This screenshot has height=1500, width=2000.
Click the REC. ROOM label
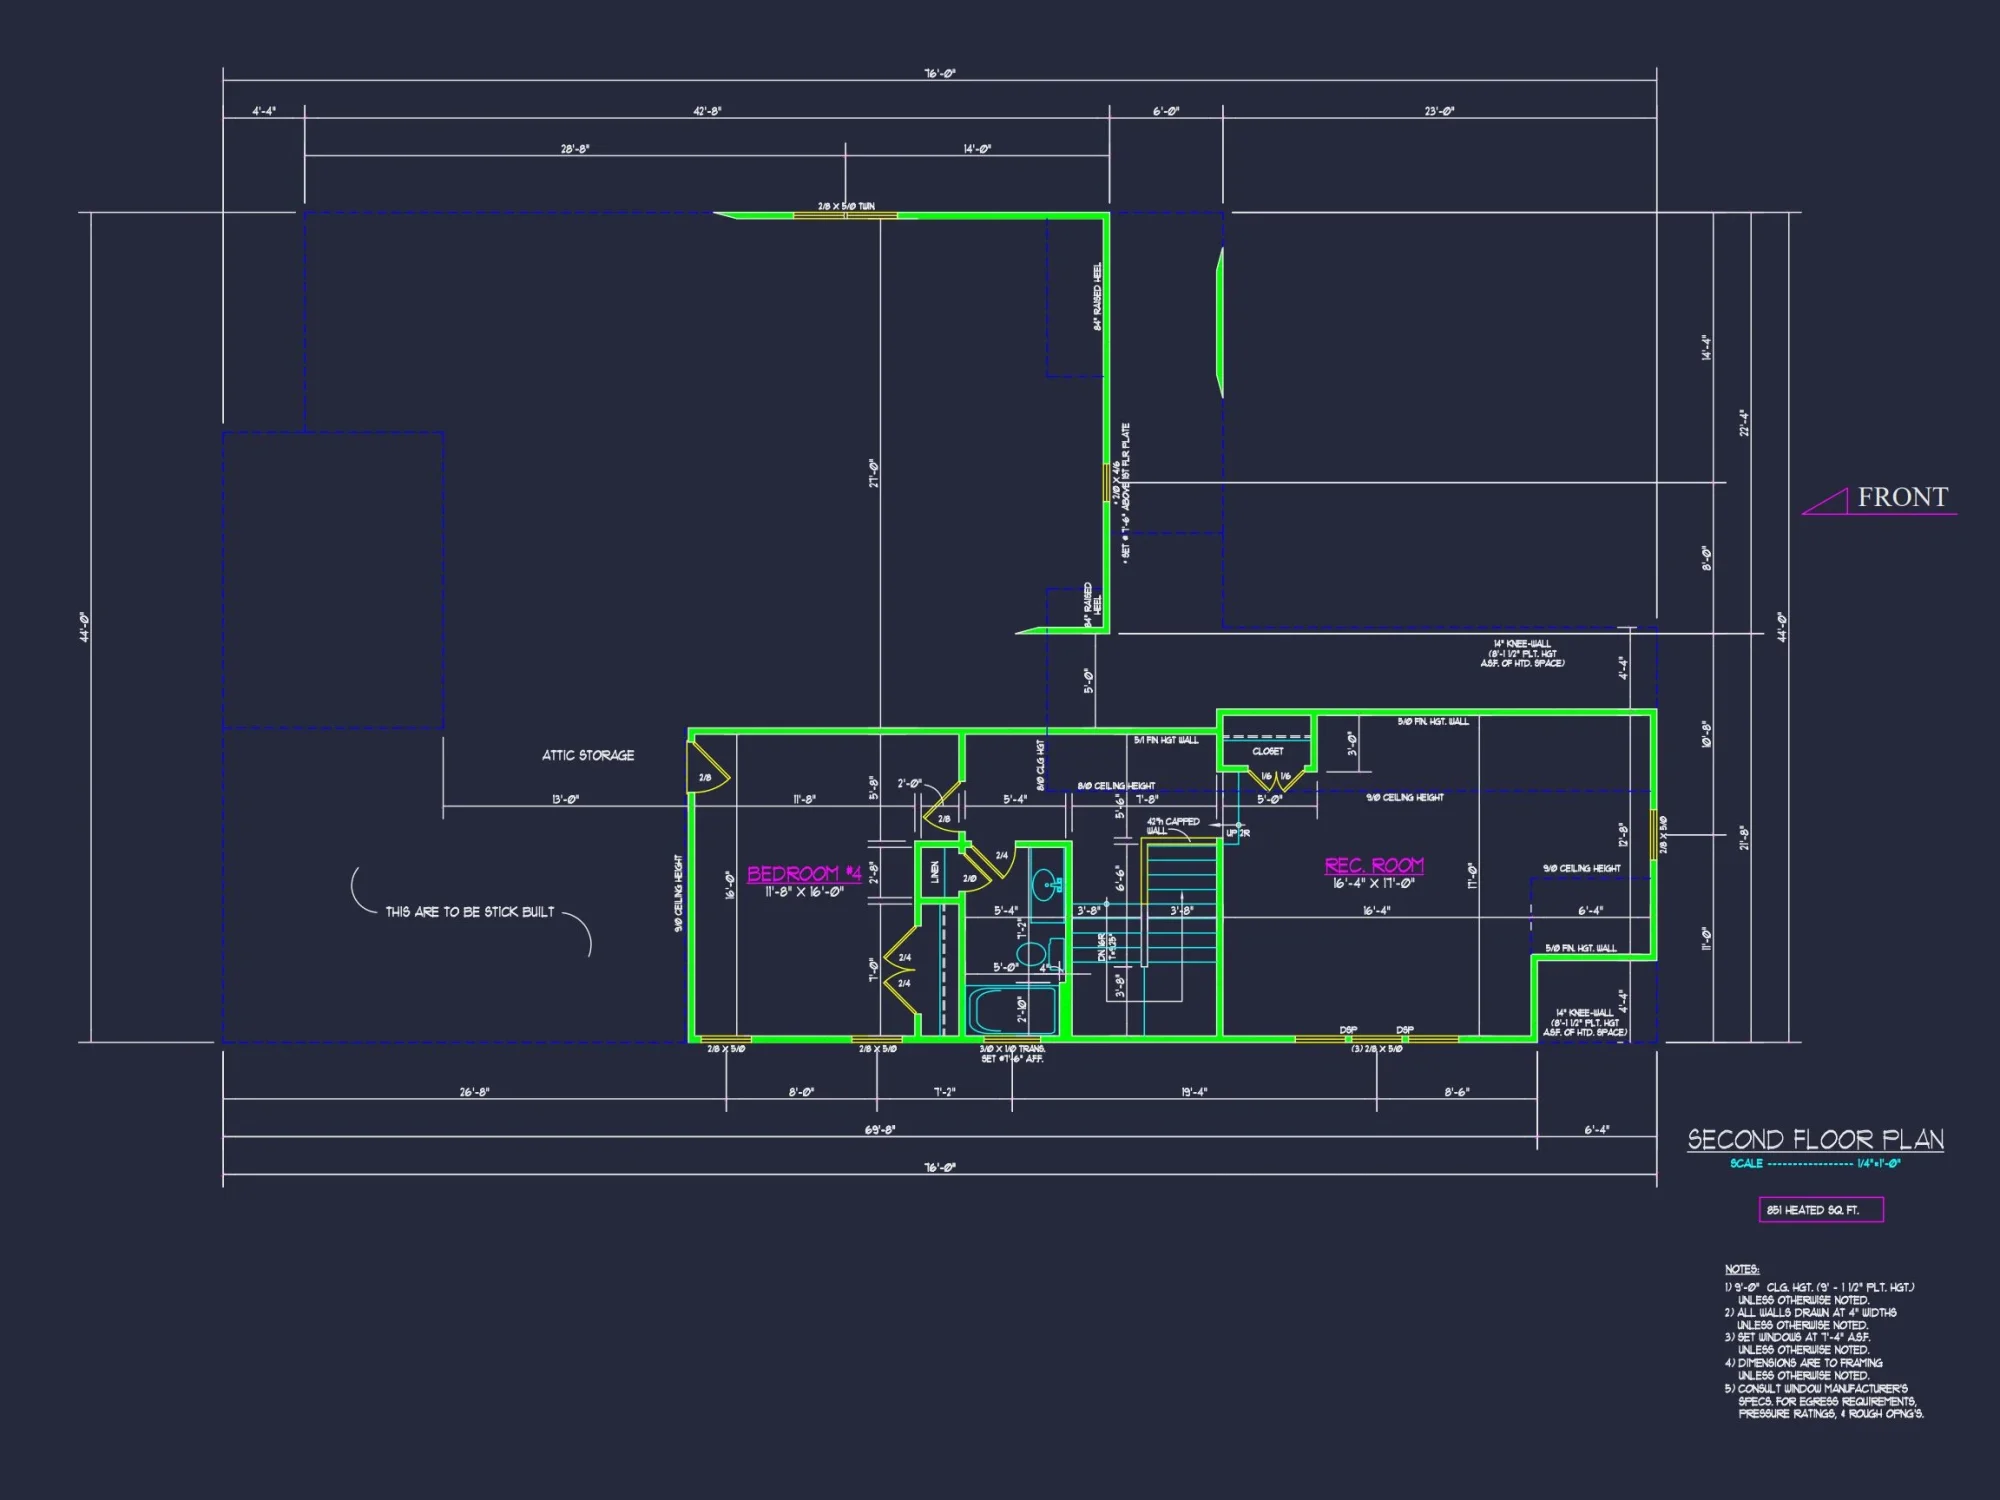pyautogui.click(x=1376, y=863)
